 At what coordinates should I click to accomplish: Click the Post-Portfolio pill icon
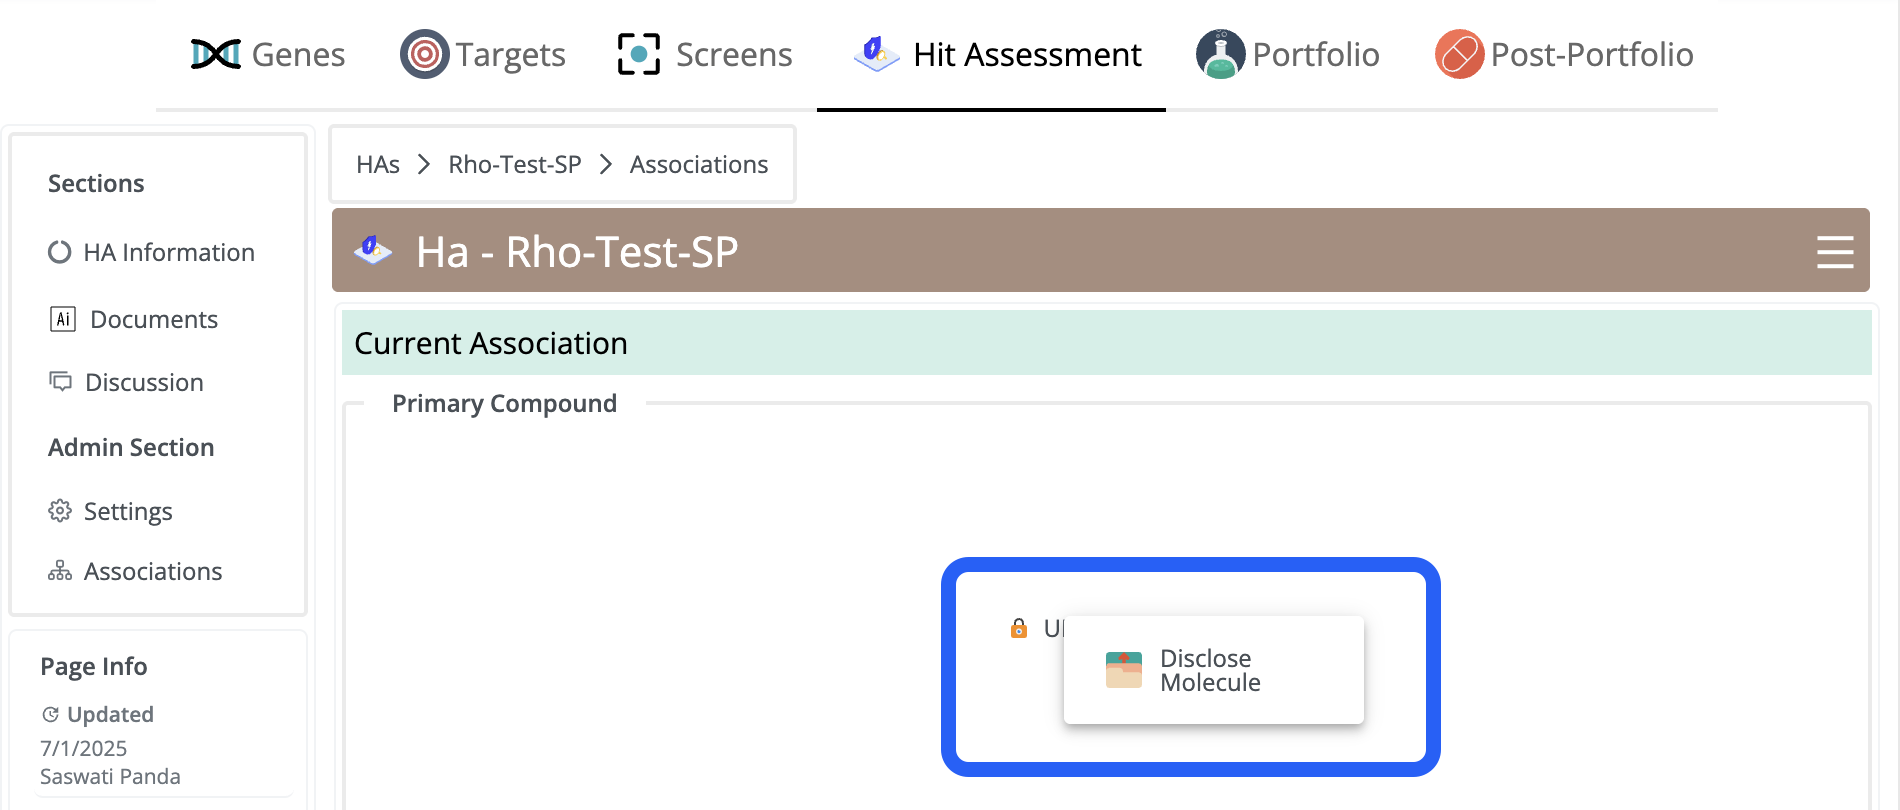pos(1459,54)
